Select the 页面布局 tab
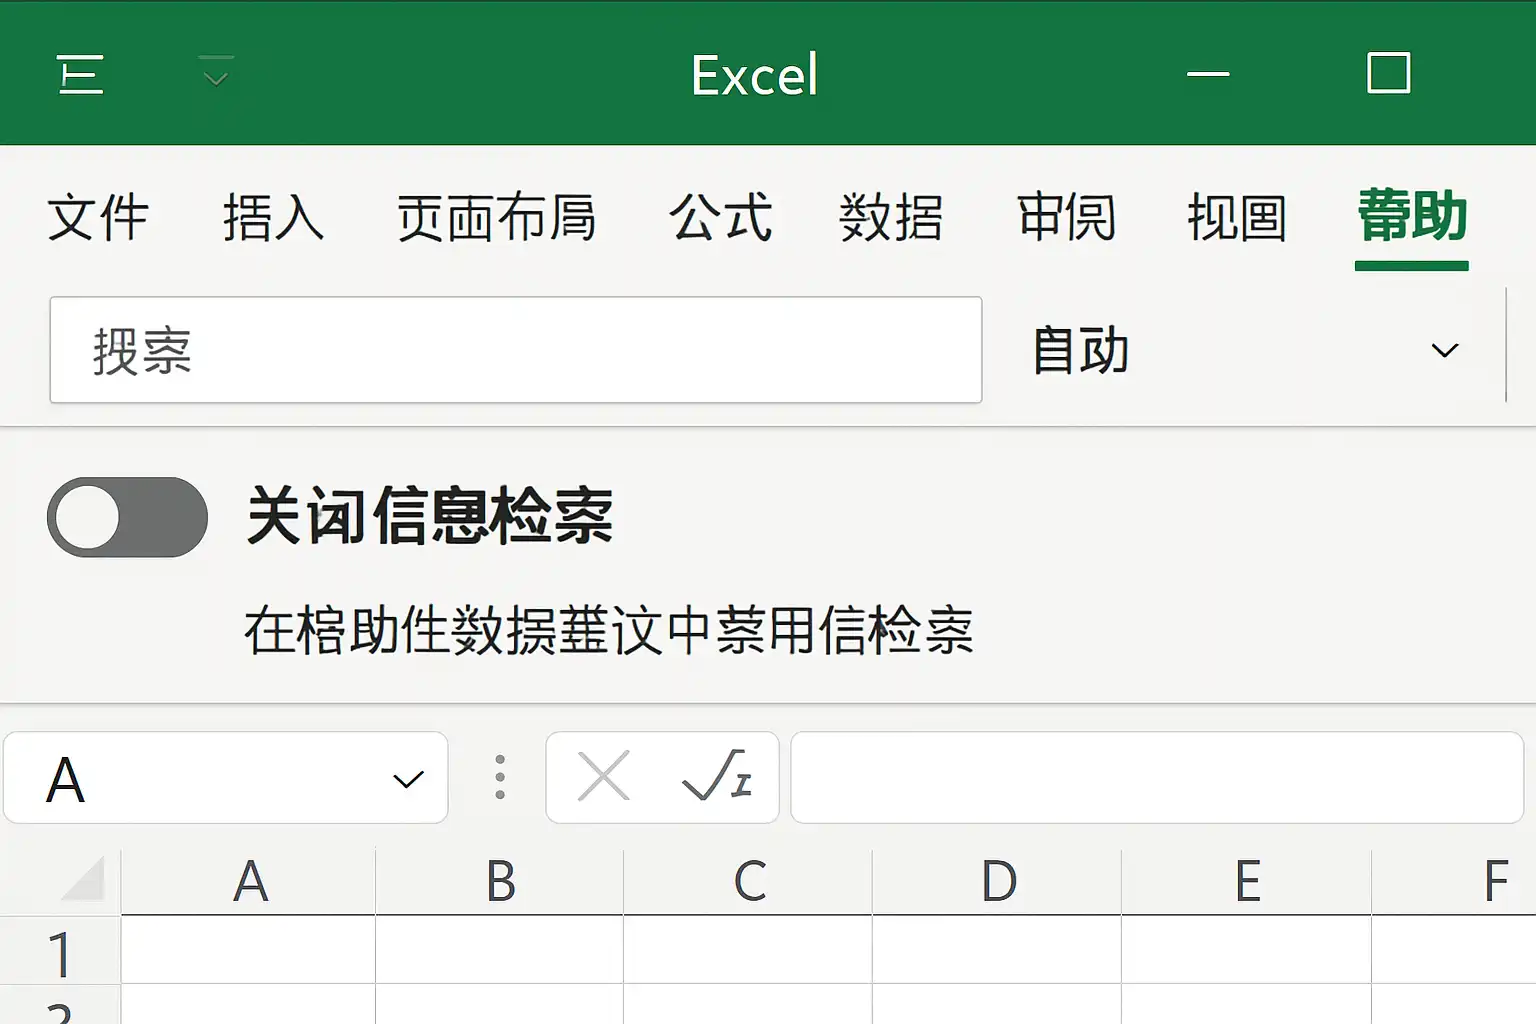 [x=497, y=220]
